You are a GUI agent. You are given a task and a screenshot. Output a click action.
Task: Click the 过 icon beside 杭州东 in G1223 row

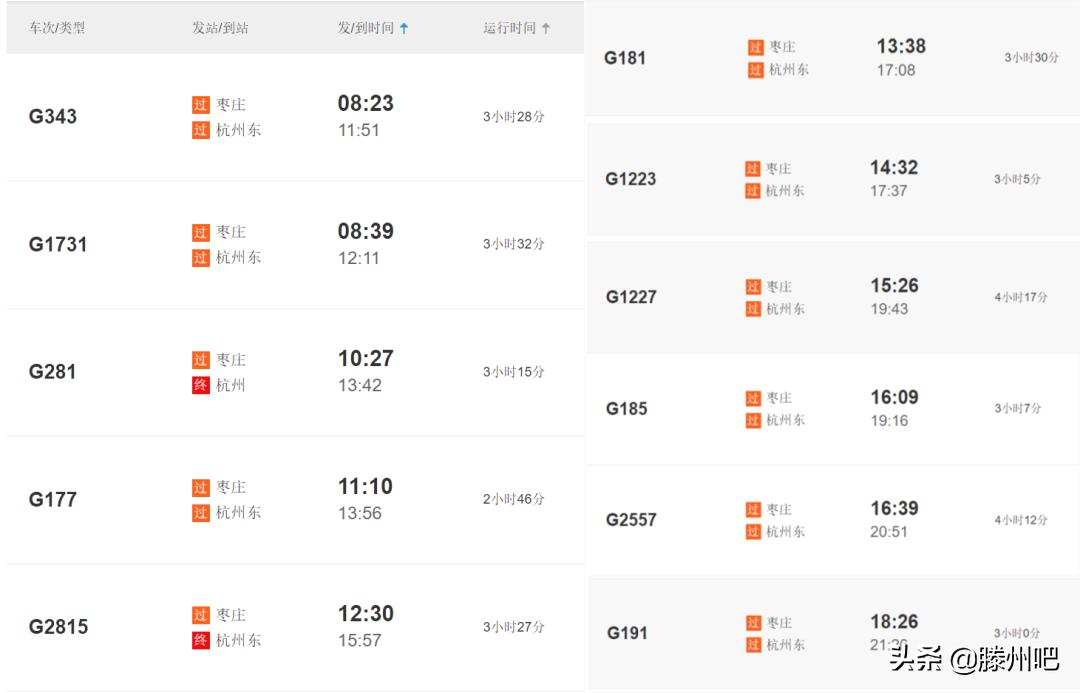[x=752, y=191]
